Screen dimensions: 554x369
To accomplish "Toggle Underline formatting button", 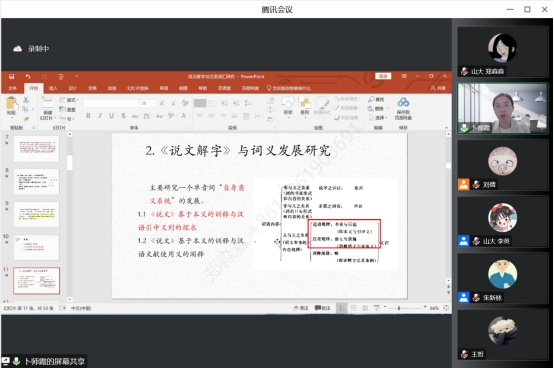I will pos(112,116).
